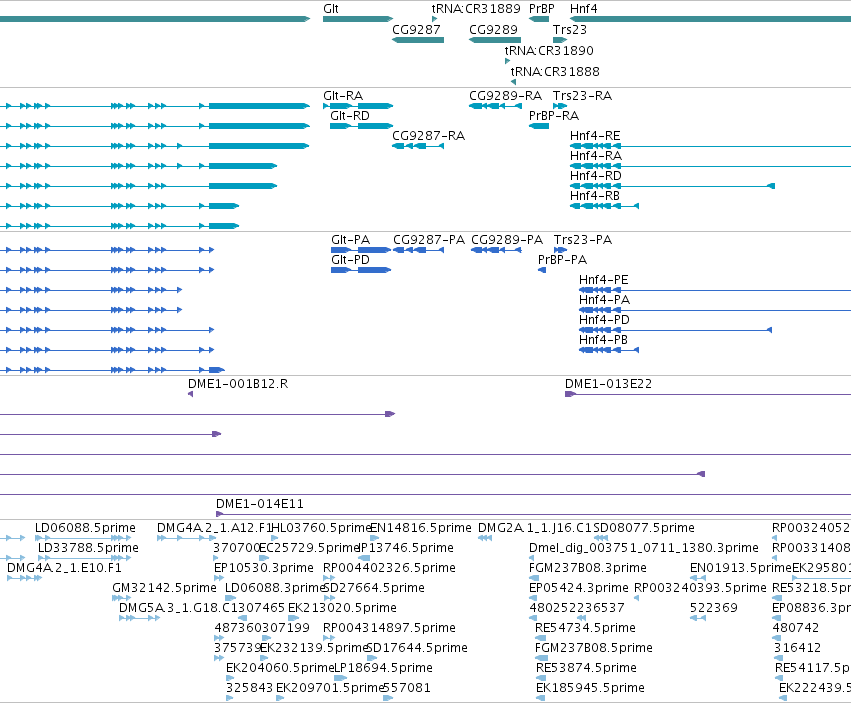The height and width of the screenshot is (703, 851).
Task: Click the EK204060.5prime EST label
Action: [x=280, y=668]
